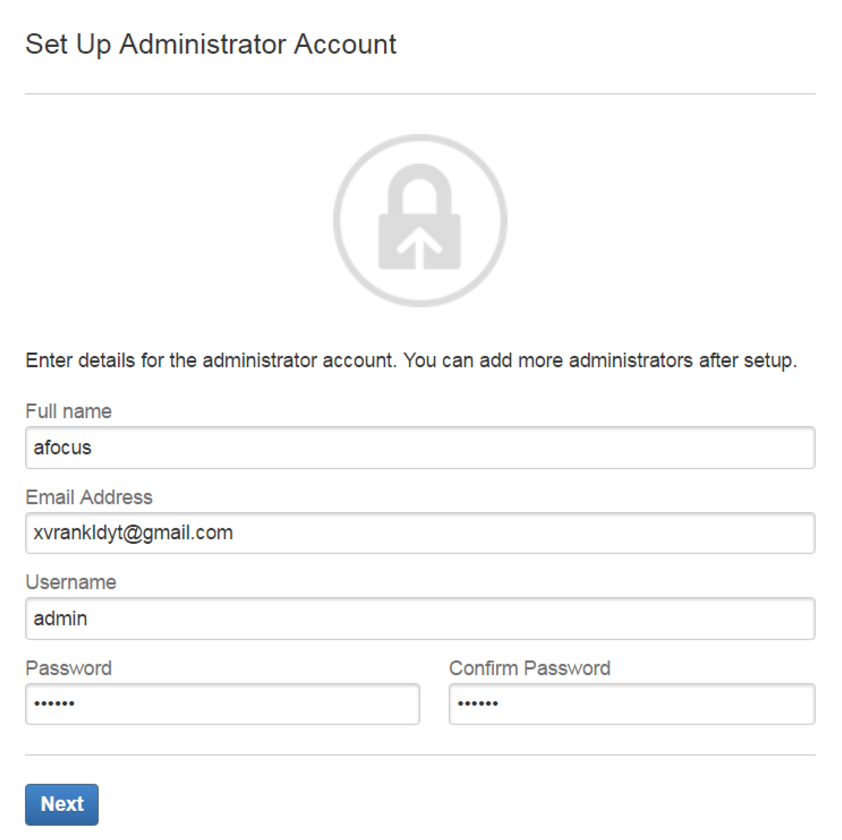Click the "Username" label text
The image size is (842, 840).
point(71,582)
